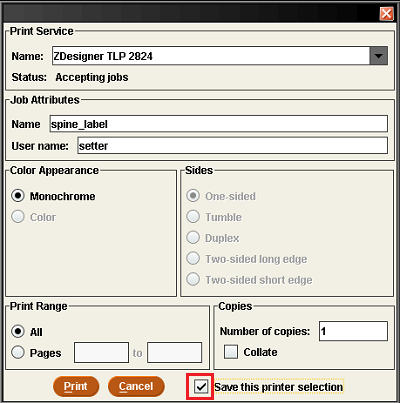
Task: Click the Cancel button
Action: 136,386
